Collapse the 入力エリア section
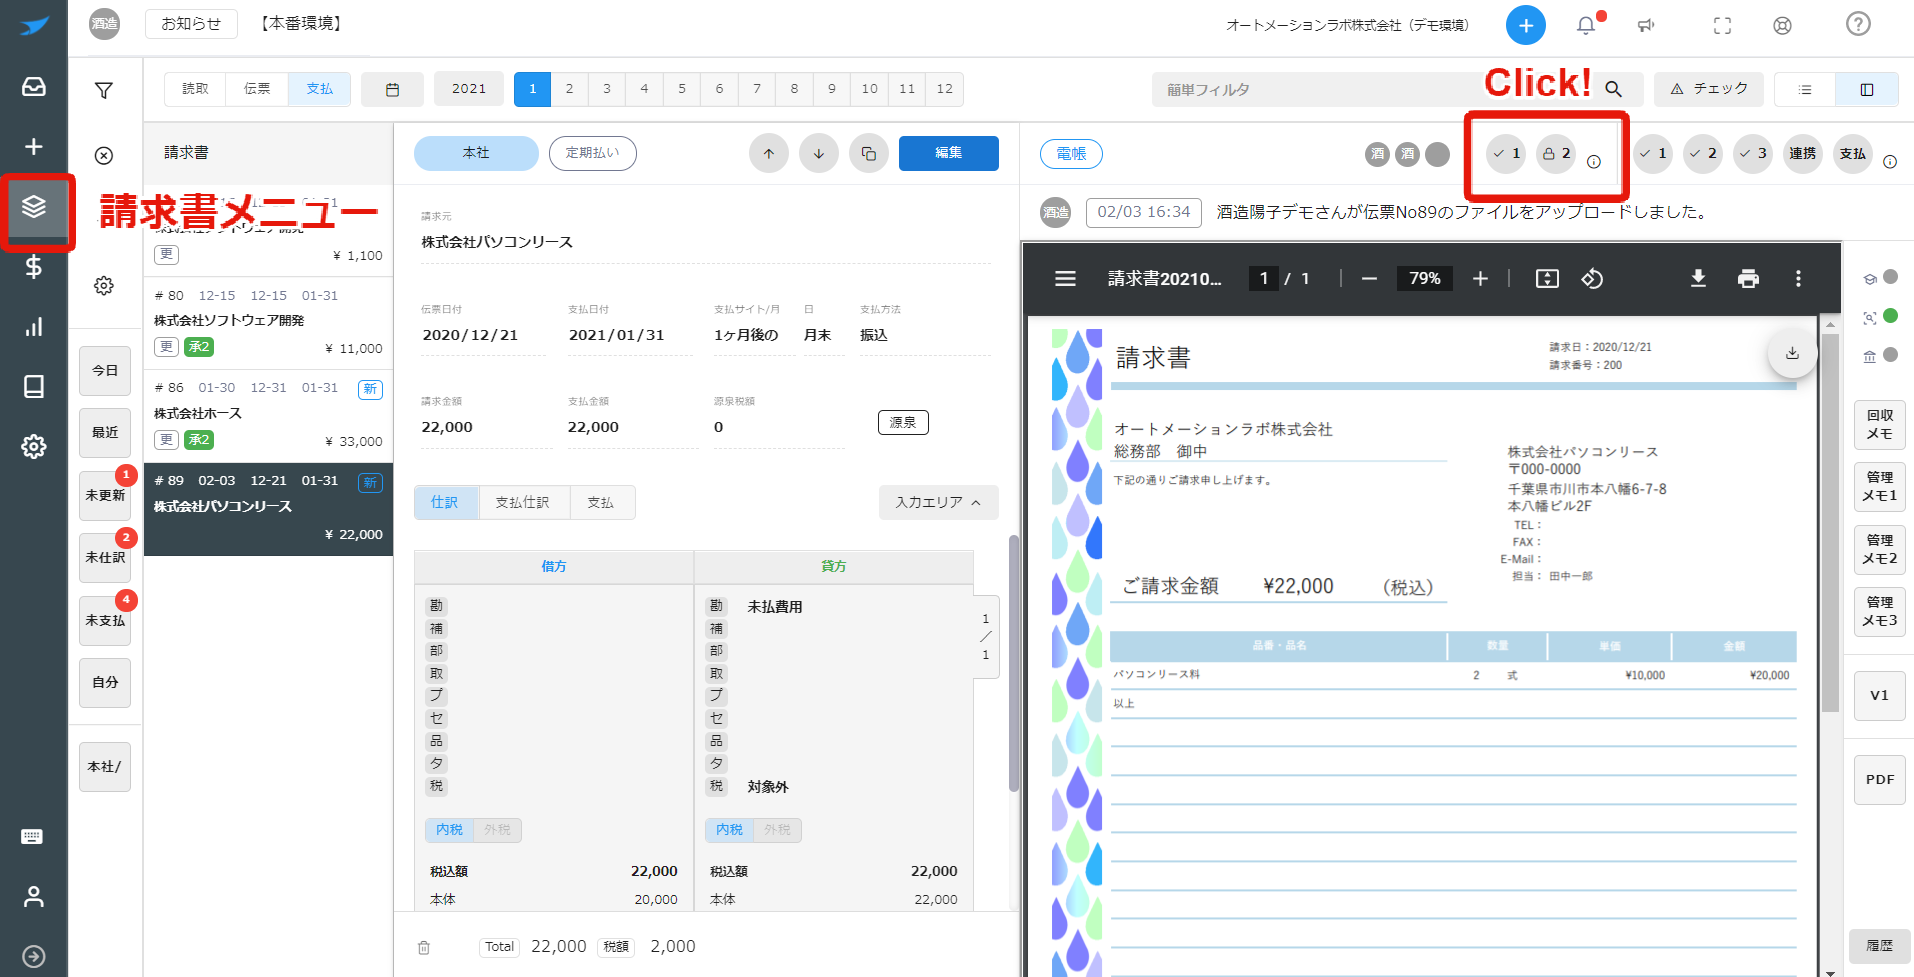The image size is (1914, 977). tap(938, 503)
